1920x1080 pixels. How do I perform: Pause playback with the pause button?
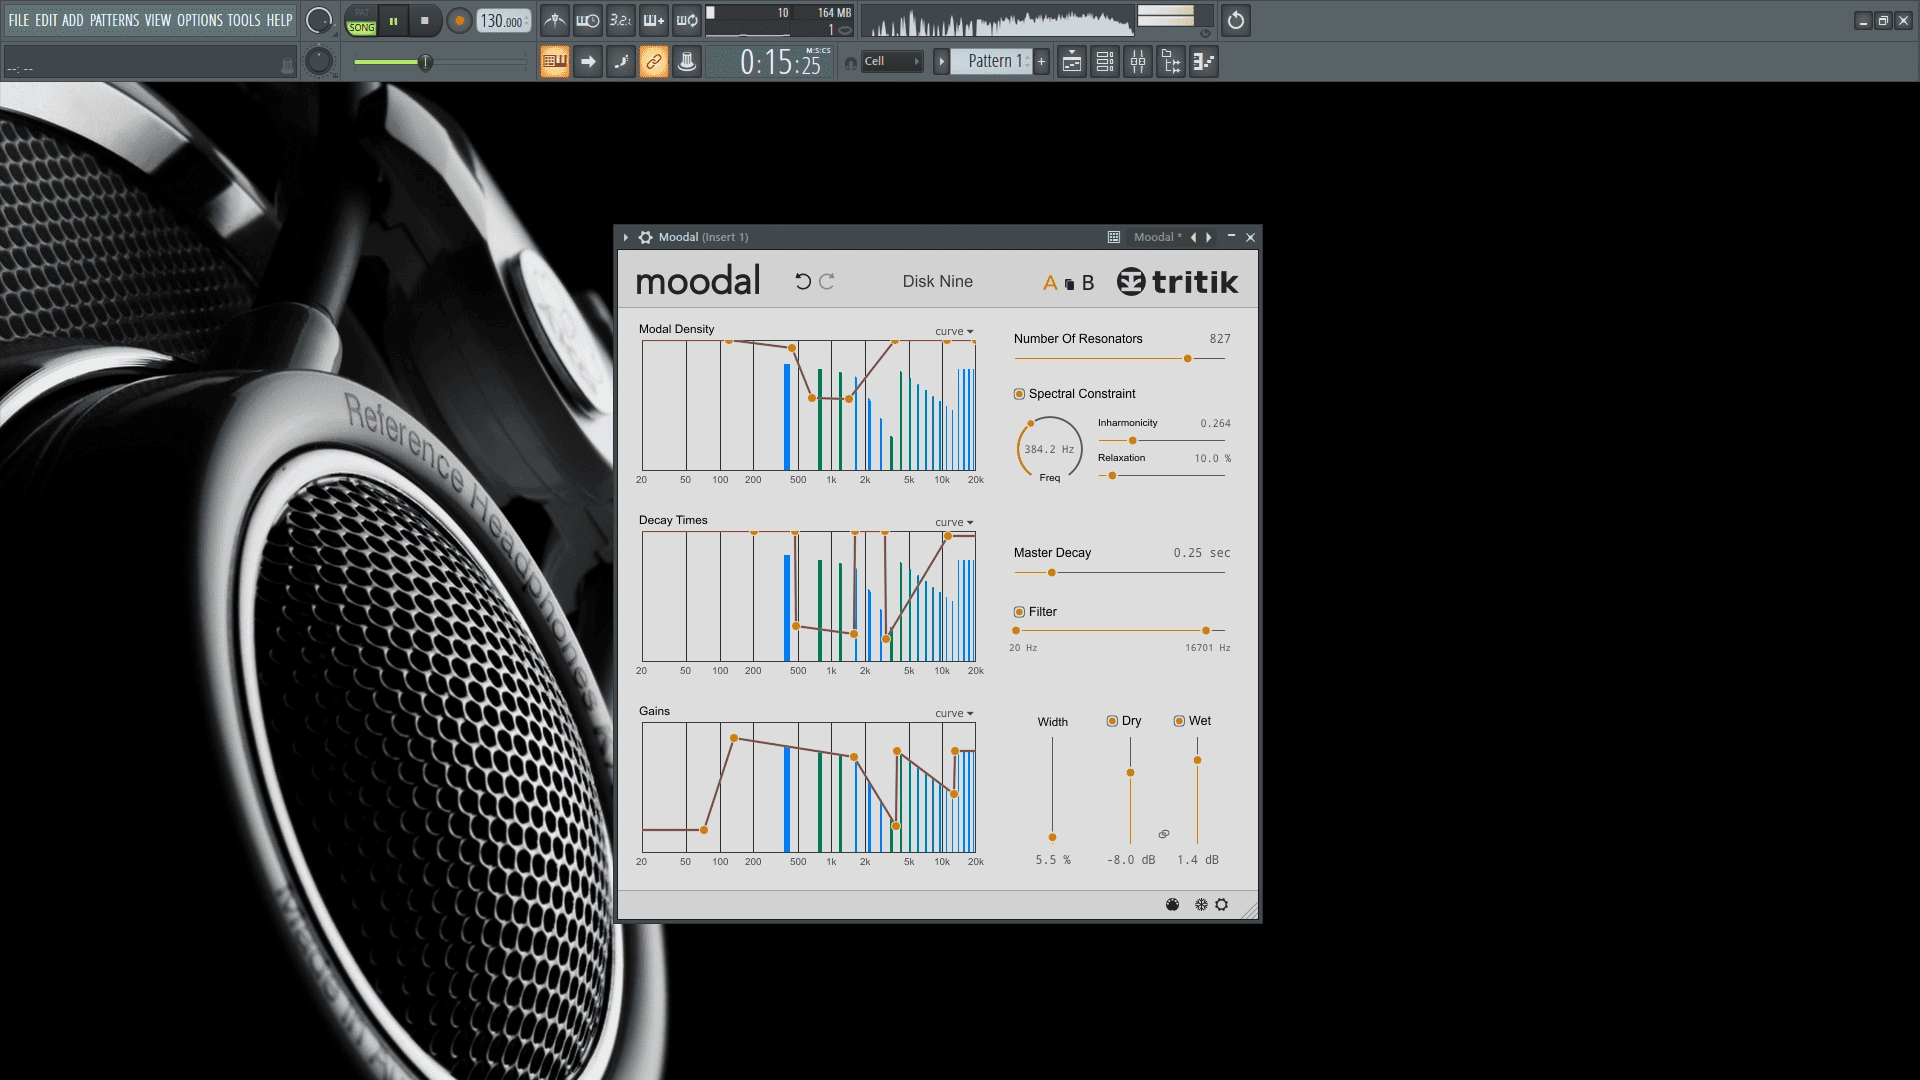click(x=393, y=20)
